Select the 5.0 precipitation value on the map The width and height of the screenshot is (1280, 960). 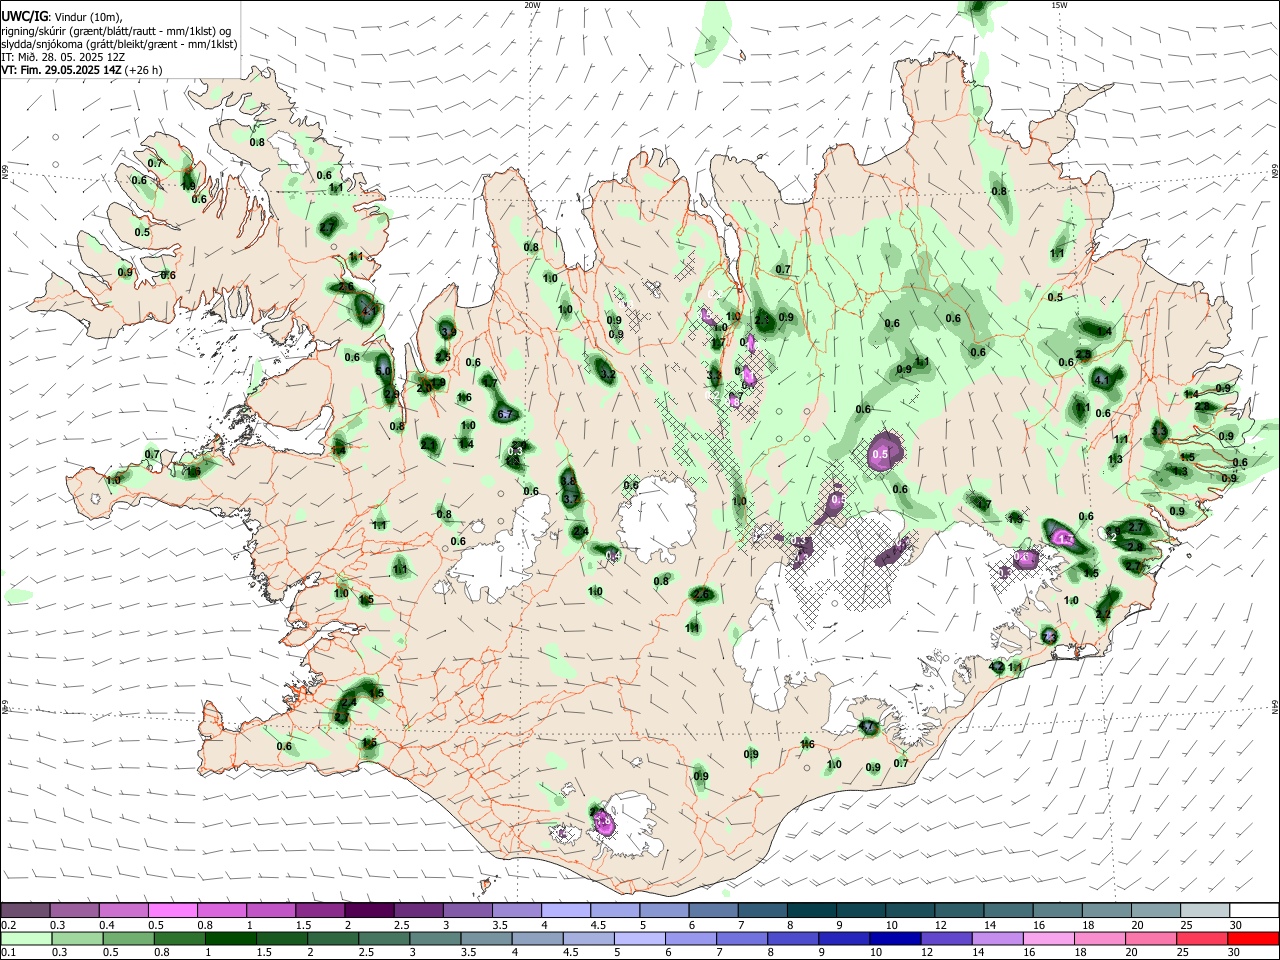pyautogui.click(x=383, y=370)
